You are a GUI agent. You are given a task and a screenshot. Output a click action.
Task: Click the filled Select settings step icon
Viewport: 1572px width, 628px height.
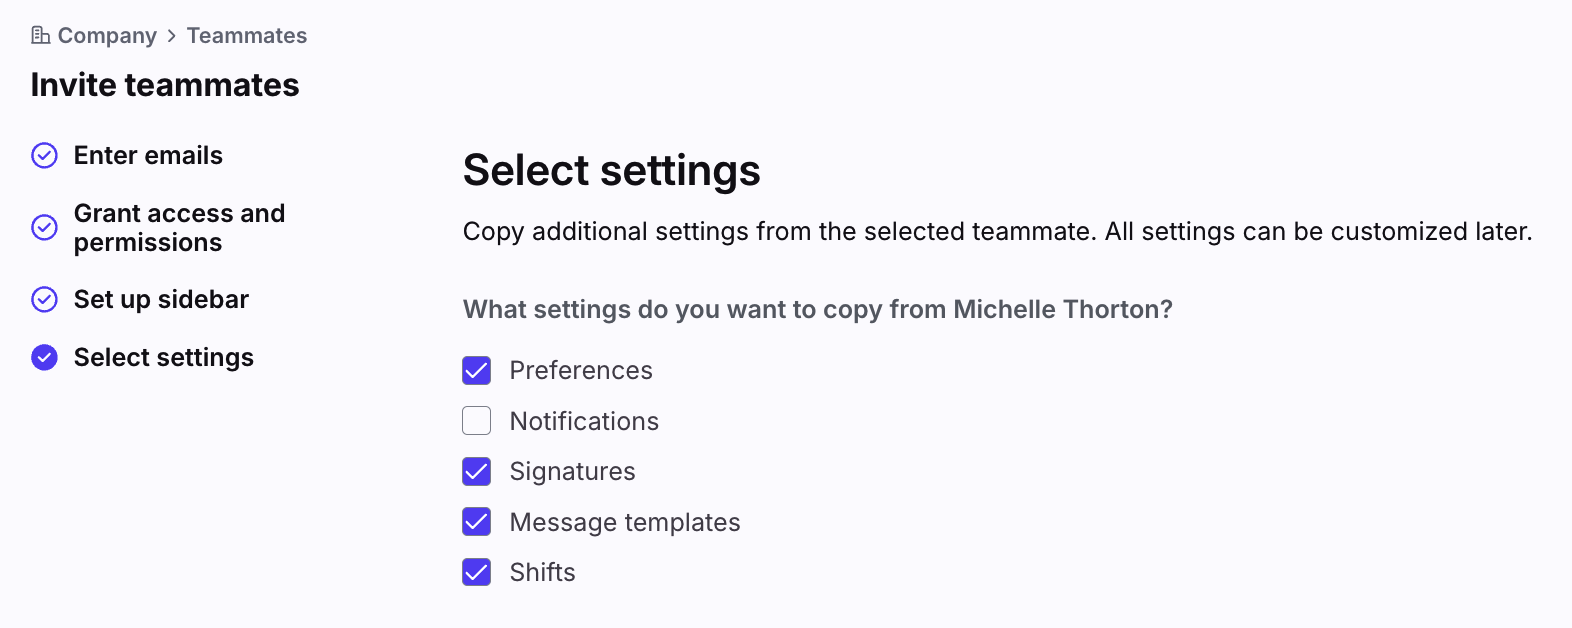[x=45, y=358]
